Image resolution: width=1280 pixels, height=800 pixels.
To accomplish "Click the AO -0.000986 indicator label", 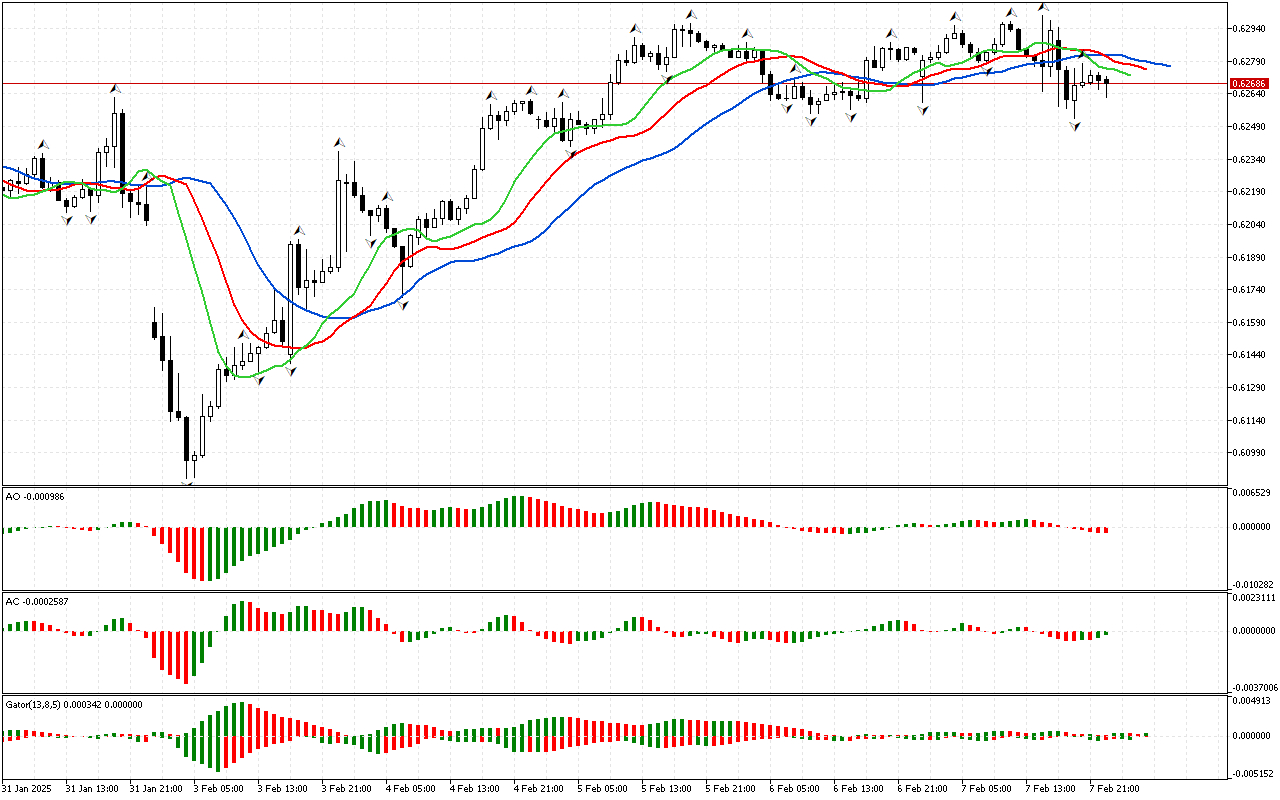I will [34, 496].
